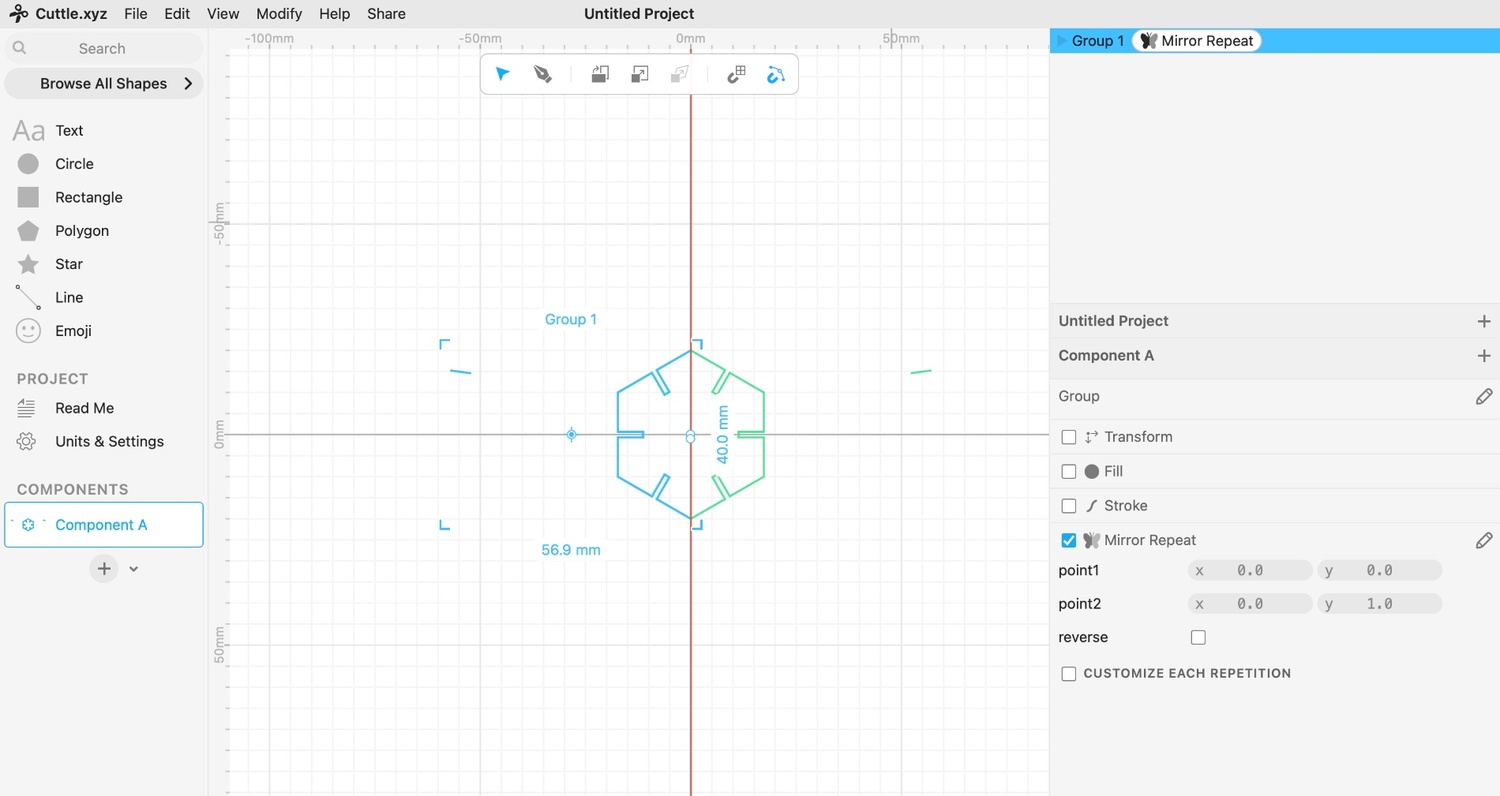Uncheck the Mirror Repeat checkbox
1500x796 pixels.
(x=1069, y=541)
